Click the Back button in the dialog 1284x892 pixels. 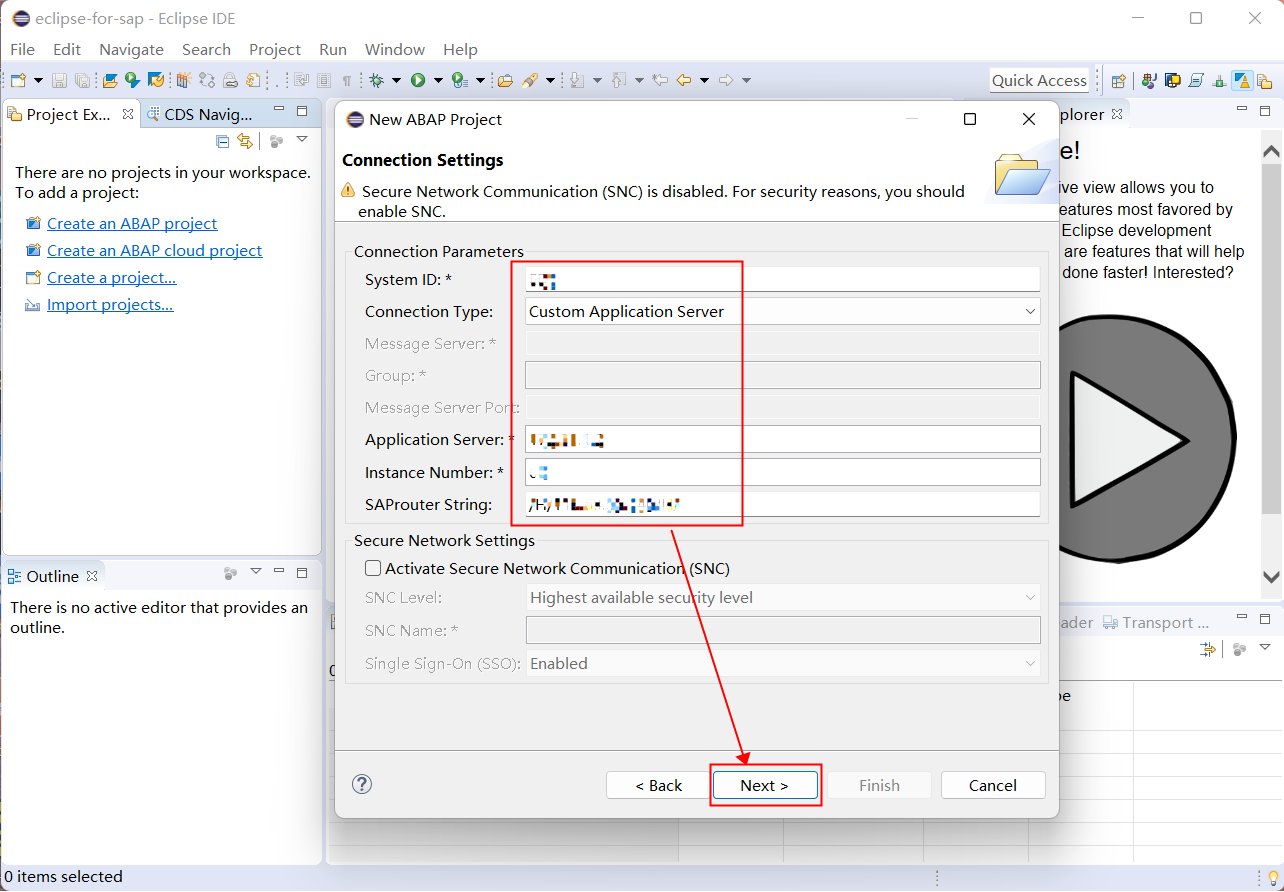point(659,785)
